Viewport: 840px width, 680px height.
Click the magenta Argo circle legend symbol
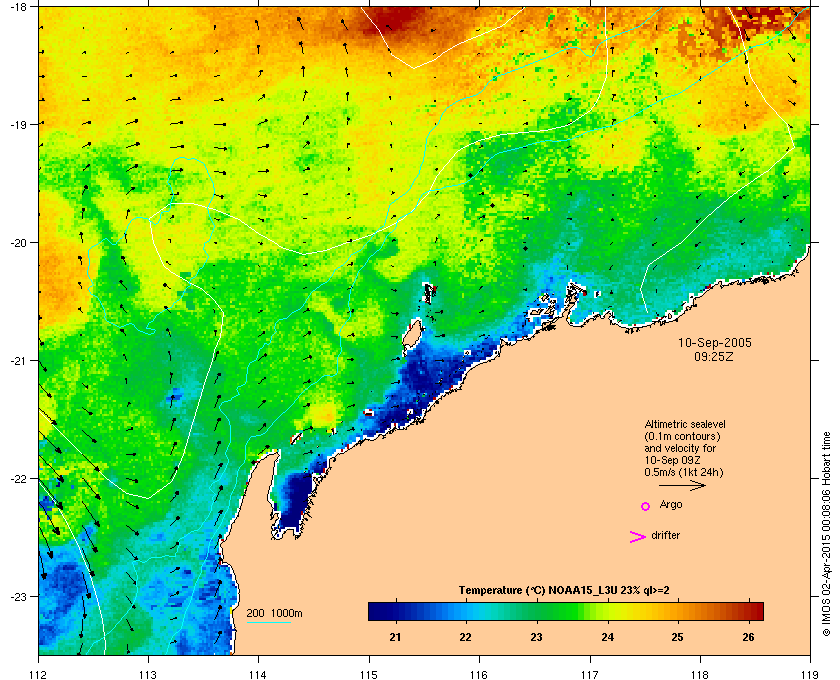[x=646, y=506]
